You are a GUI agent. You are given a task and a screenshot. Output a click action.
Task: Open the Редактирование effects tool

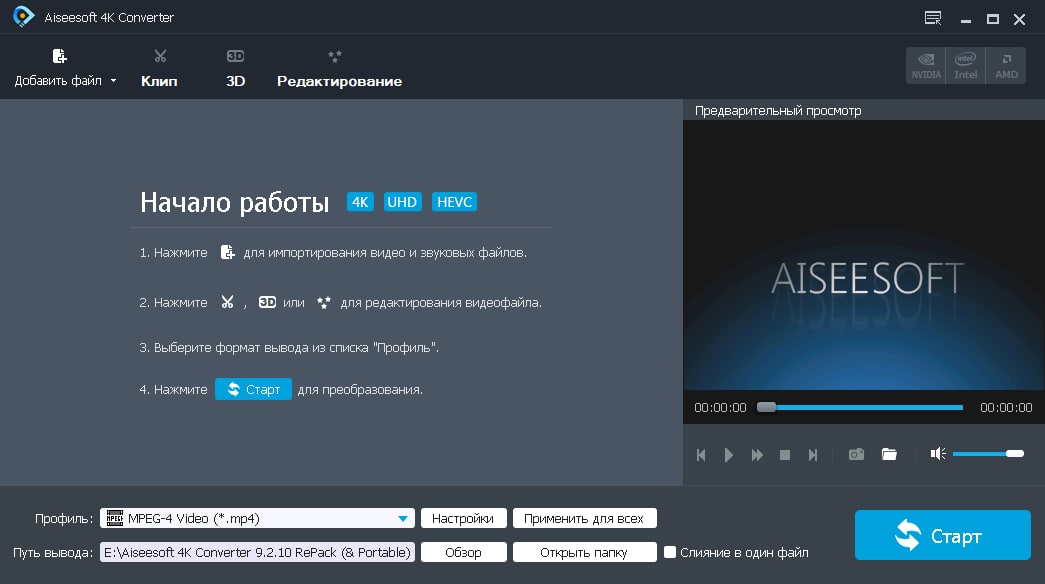[x=339, y=68]
